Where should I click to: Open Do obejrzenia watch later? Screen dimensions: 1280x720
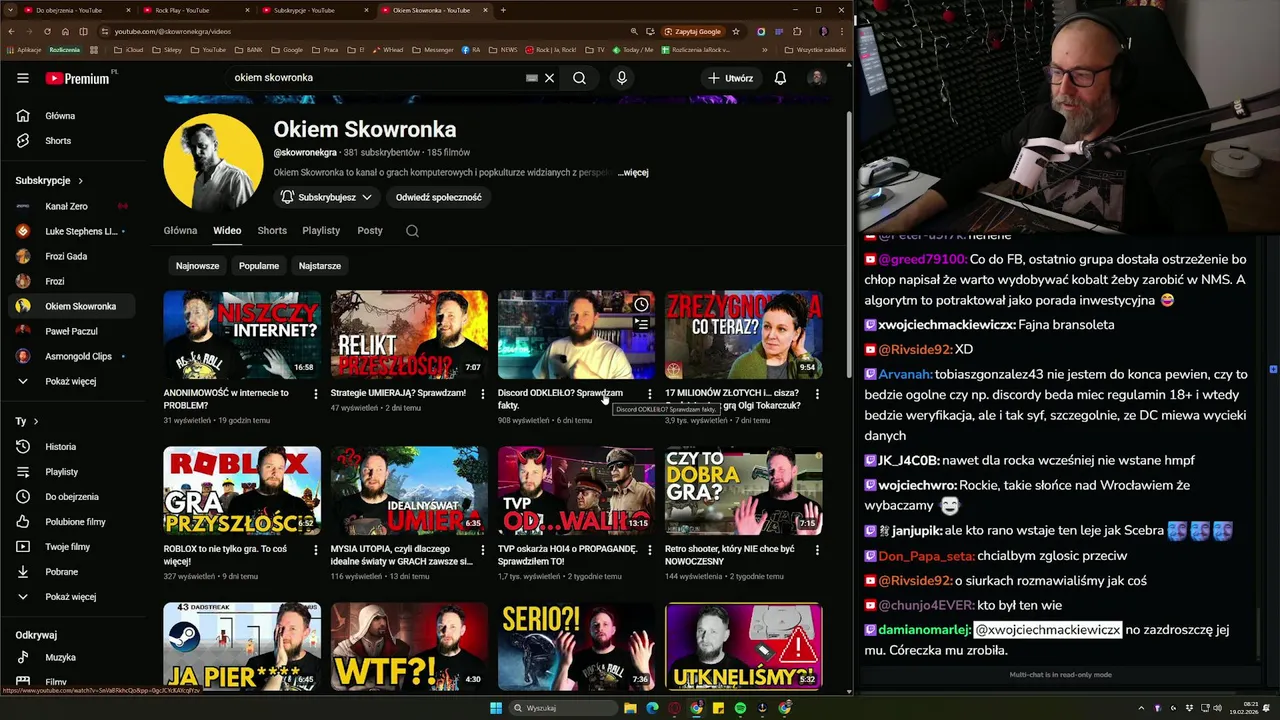point(70,497)
